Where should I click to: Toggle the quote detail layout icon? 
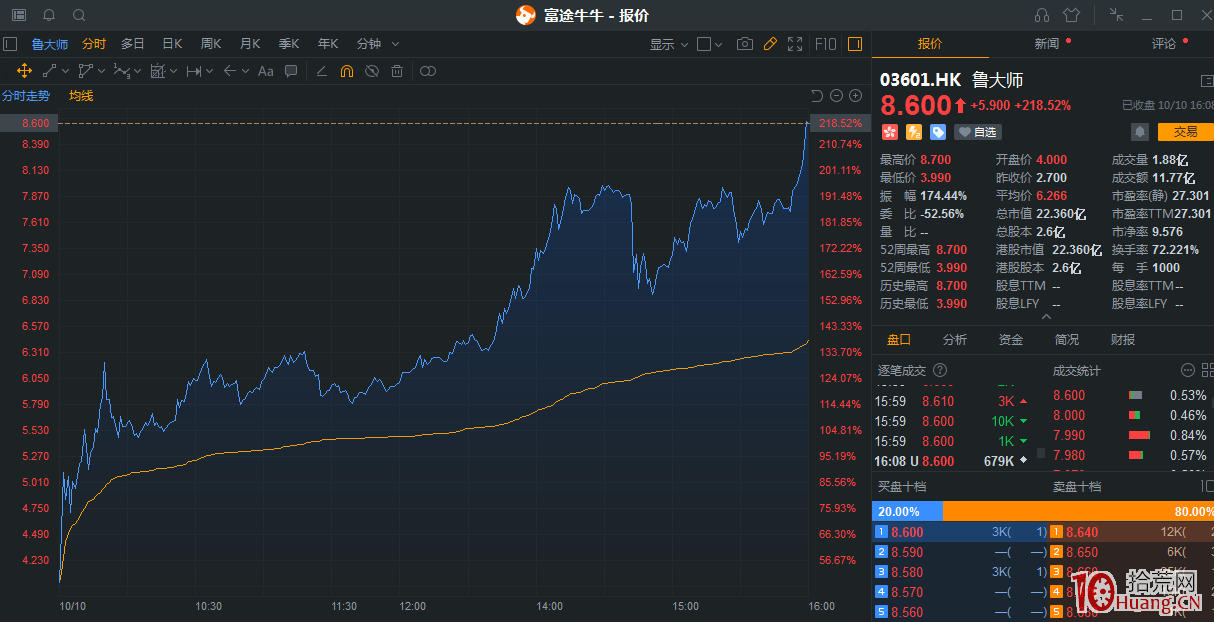(1206, 80)
